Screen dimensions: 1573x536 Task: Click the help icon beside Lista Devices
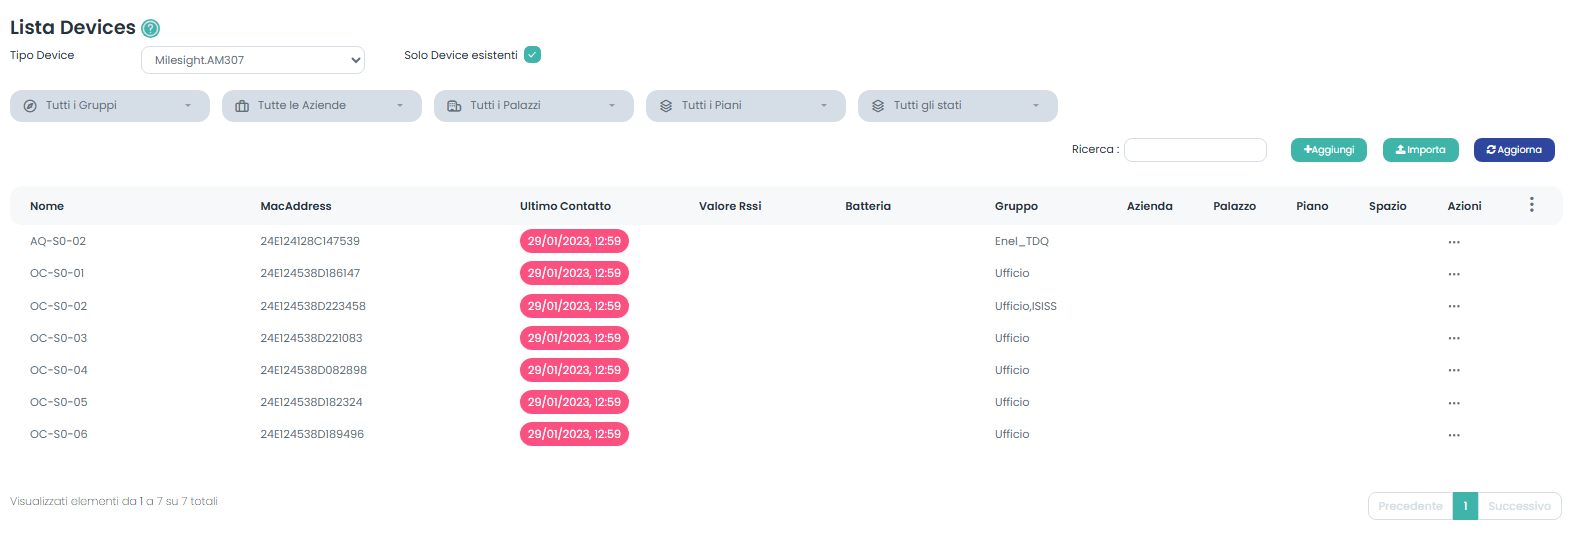click(151, 29)
